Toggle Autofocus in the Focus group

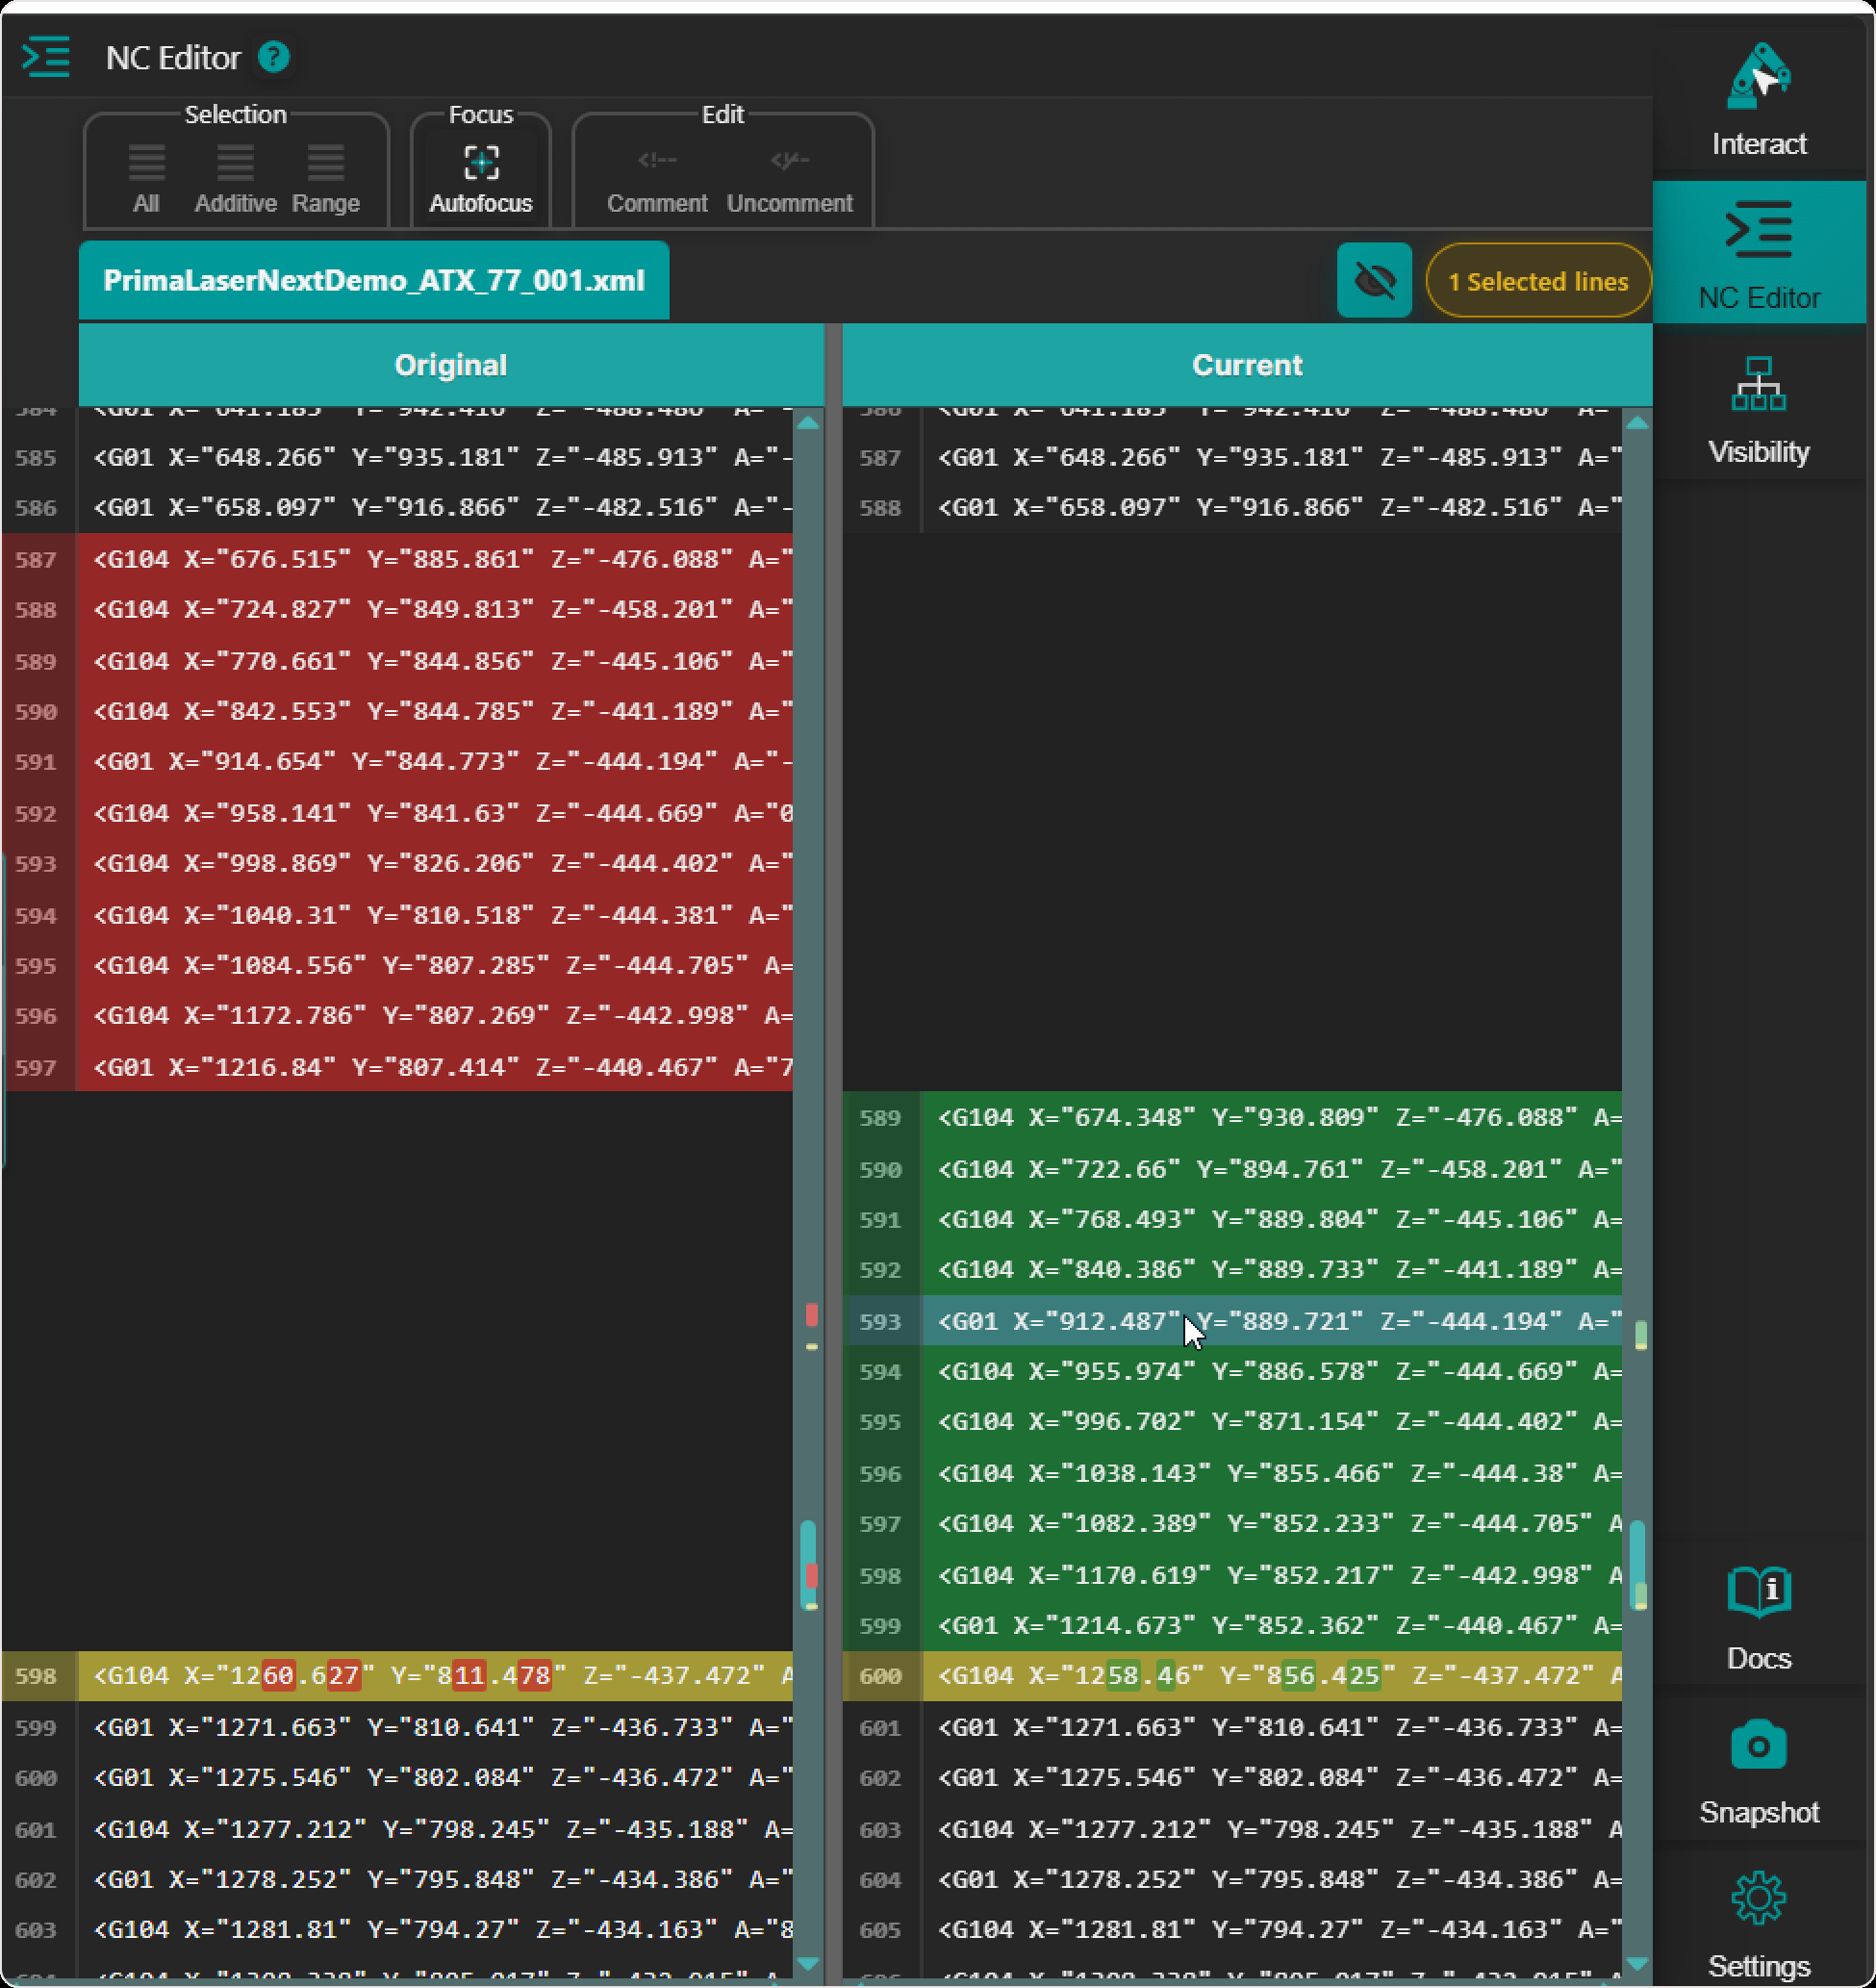point(480,179)
